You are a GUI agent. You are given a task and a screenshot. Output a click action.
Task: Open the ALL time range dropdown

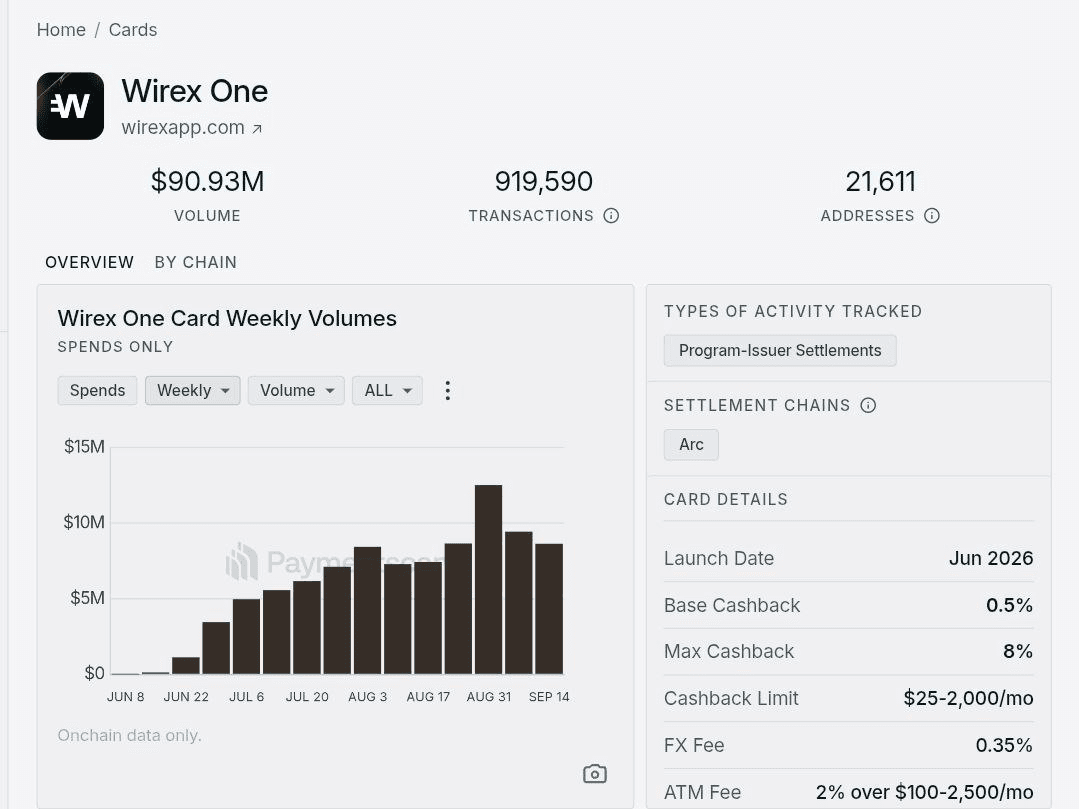[x=387, y=391]
